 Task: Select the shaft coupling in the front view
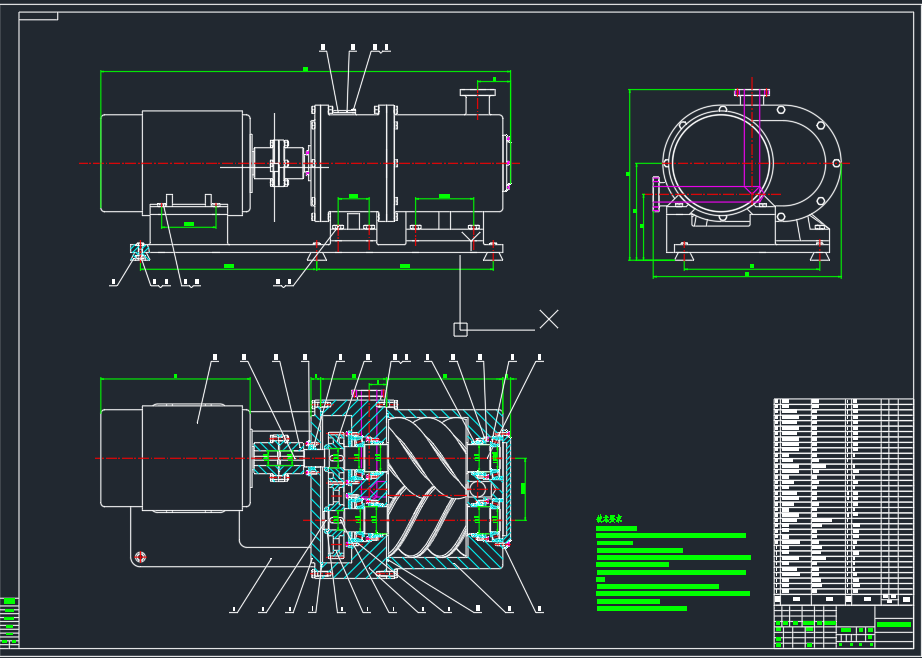click(x=279, y=163)
